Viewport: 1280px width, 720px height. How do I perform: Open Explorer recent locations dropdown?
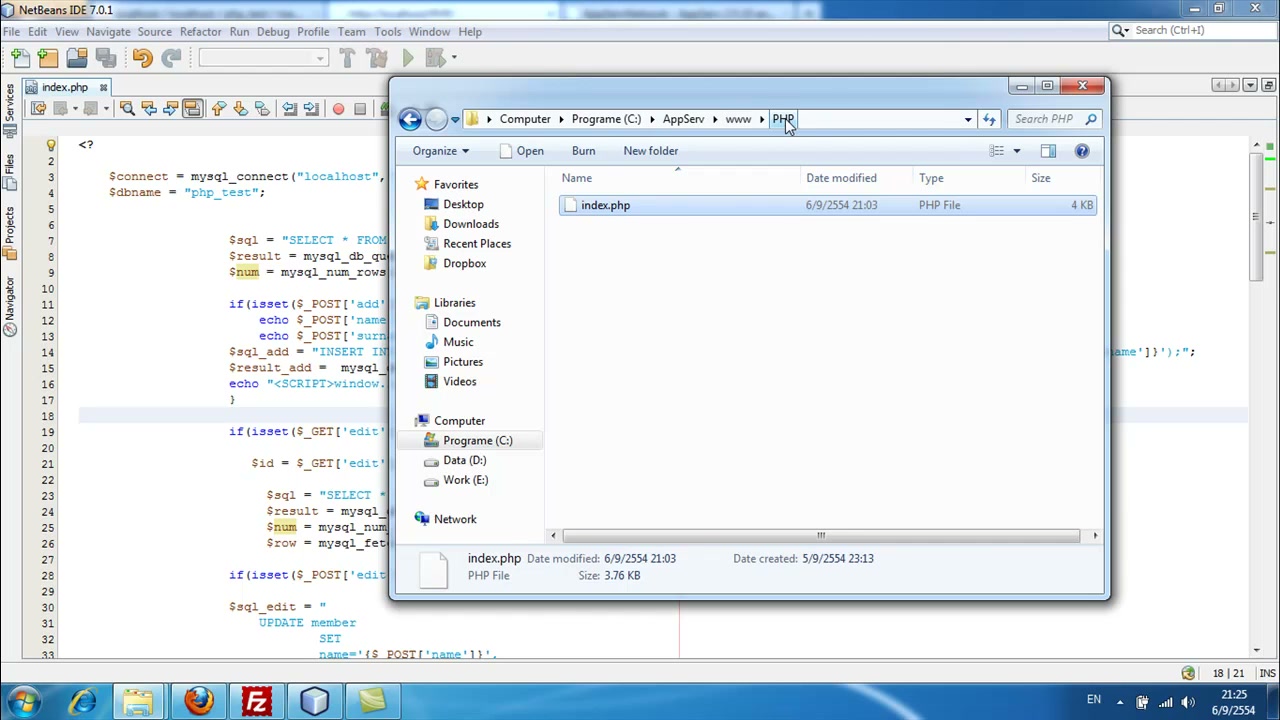point(455,120)
